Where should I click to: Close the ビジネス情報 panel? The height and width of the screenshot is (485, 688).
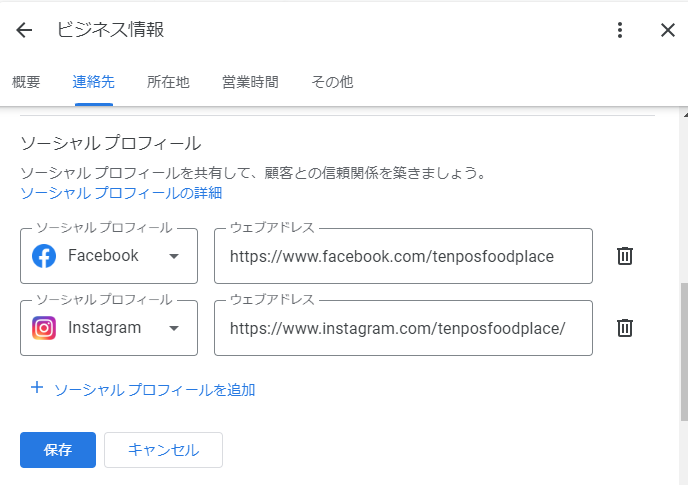tap(667, 30)
